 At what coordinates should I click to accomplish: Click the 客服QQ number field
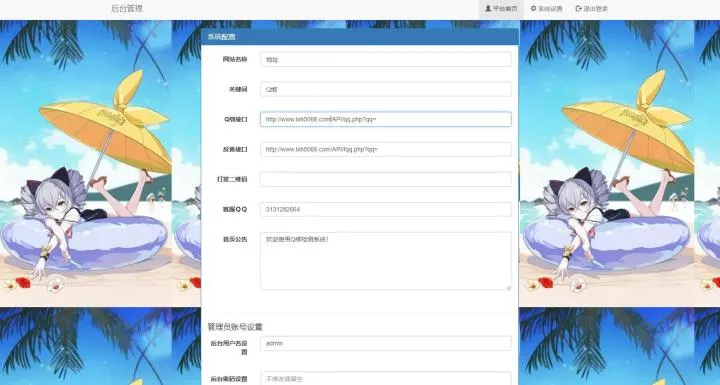point(385,209)
